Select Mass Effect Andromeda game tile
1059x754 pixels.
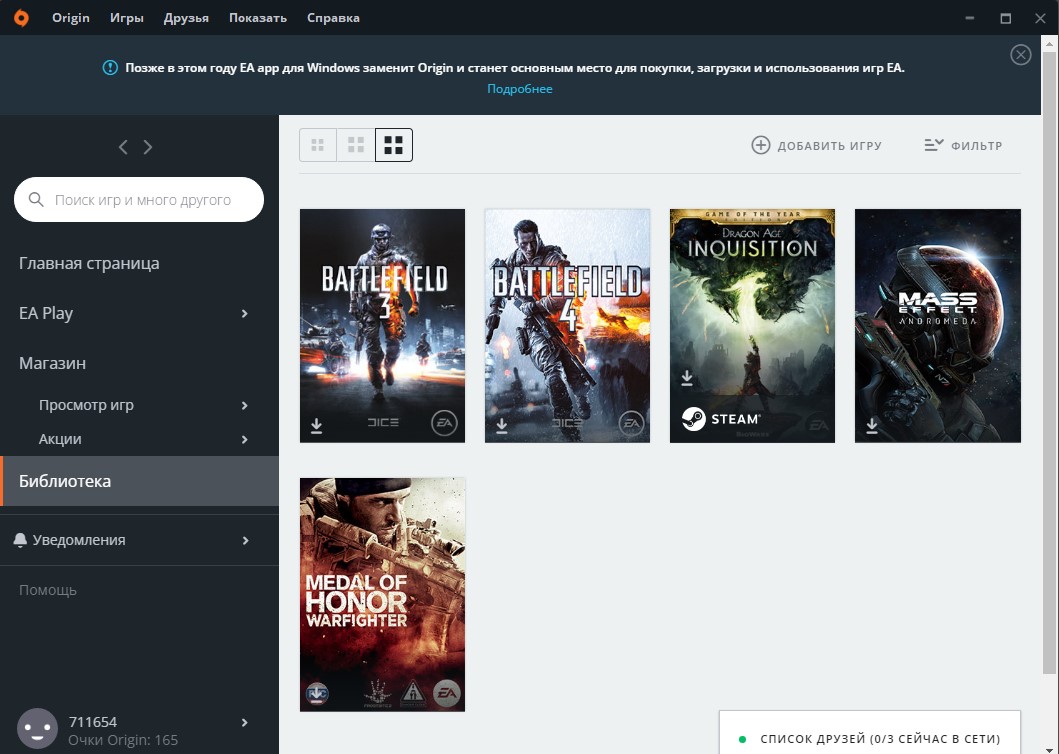tap(938, 326)
